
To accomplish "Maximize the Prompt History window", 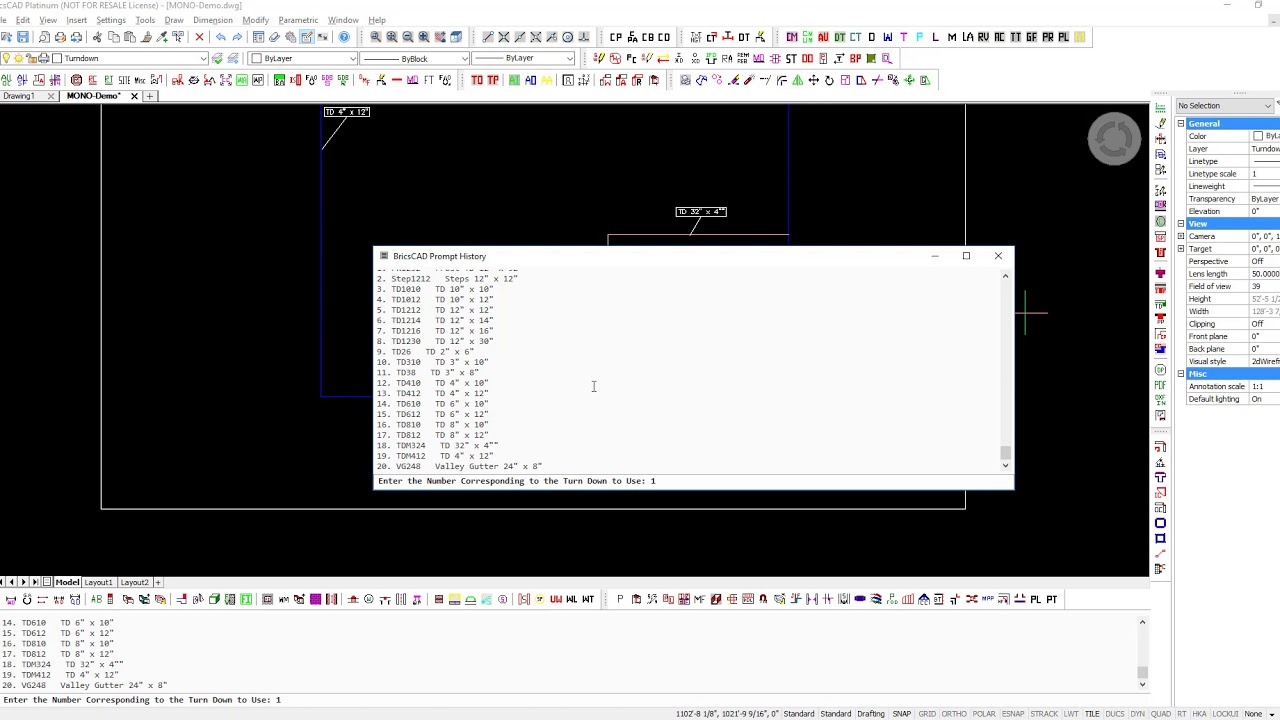I will pos(966,256).
